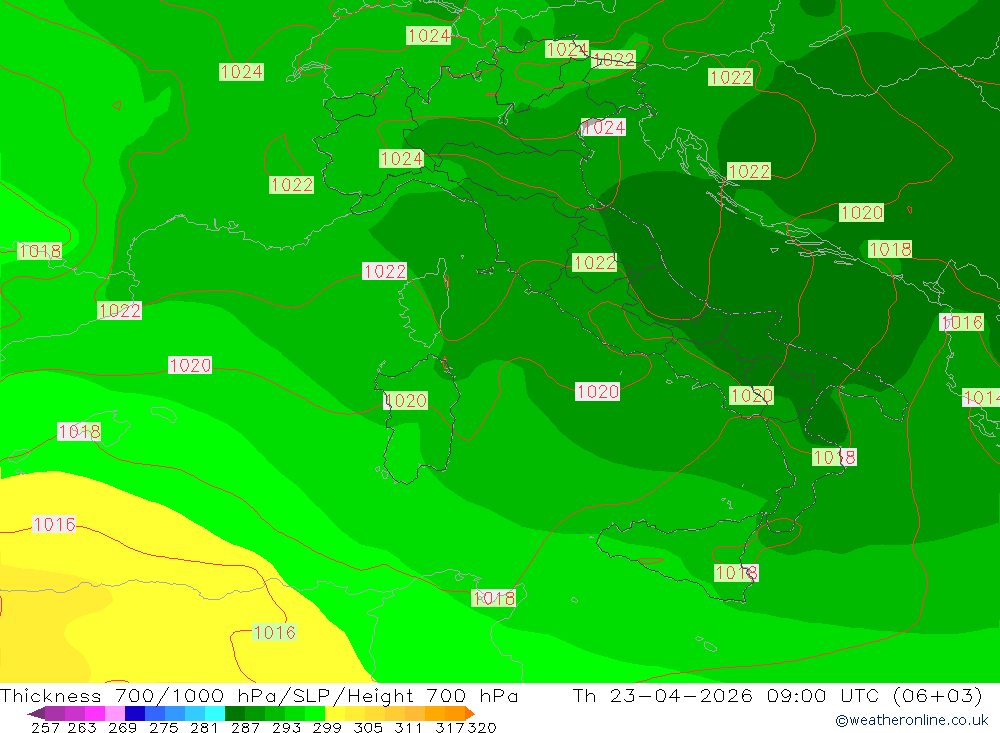The image size is (1000, 733).
Task: Click the legend value 287
Action: pyautogui.click(x=245, y=727)
